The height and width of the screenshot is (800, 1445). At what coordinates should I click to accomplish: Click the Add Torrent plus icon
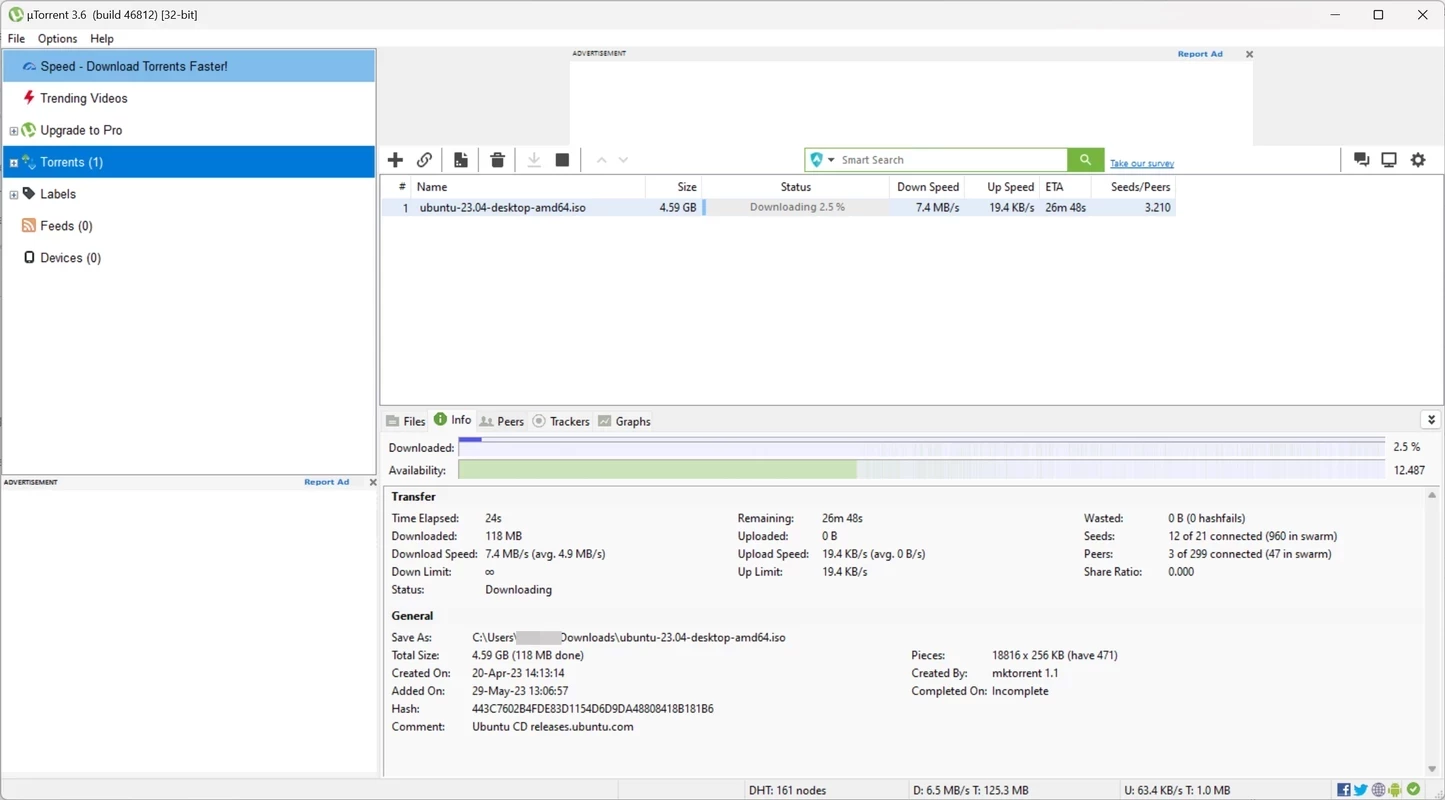click(x=395, y=160)
